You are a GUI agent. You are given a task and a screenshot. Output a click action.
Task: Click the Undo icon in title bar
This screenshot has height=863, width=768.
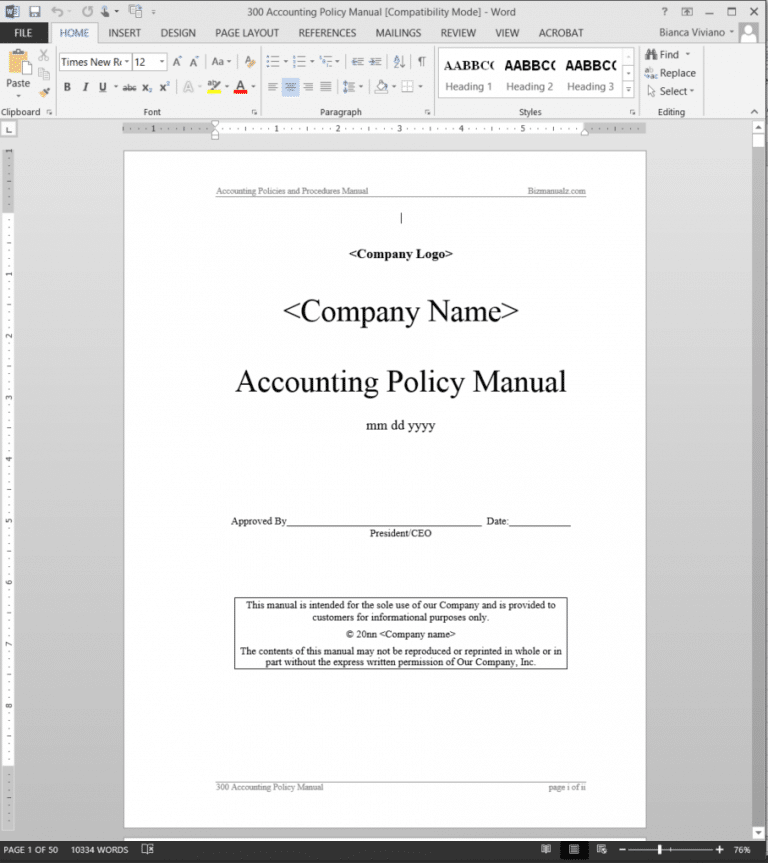(57, 12)
